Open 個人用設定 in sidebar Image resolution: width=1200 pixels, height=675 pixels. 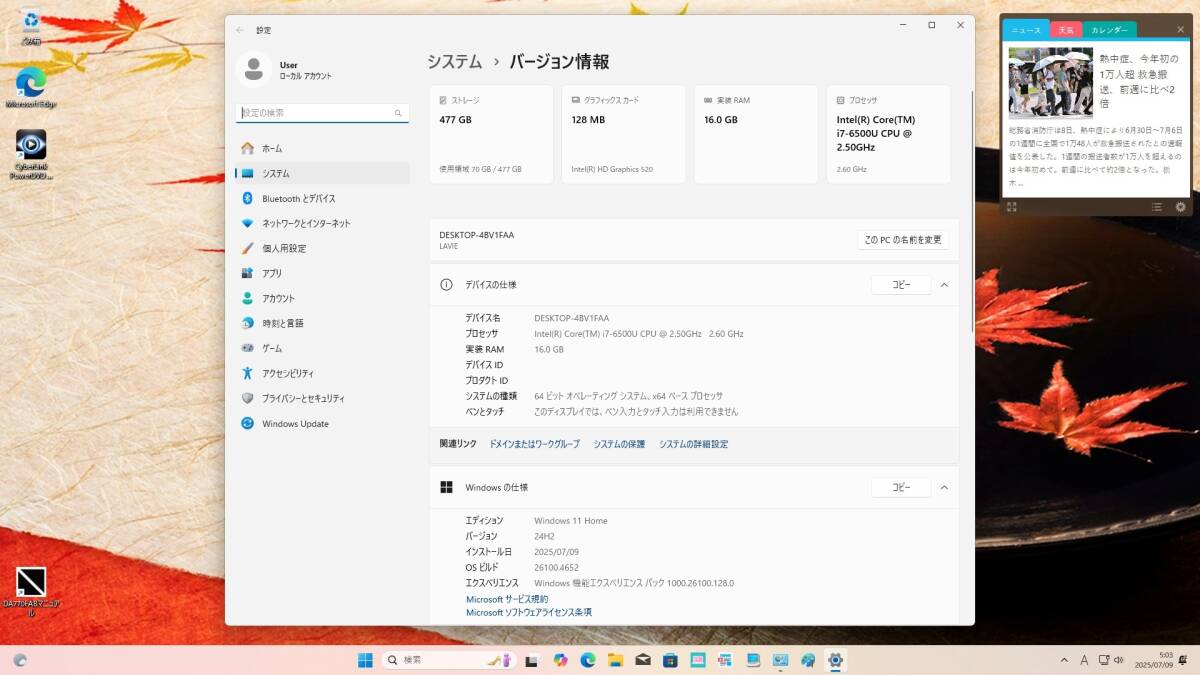tap(322, 248)
